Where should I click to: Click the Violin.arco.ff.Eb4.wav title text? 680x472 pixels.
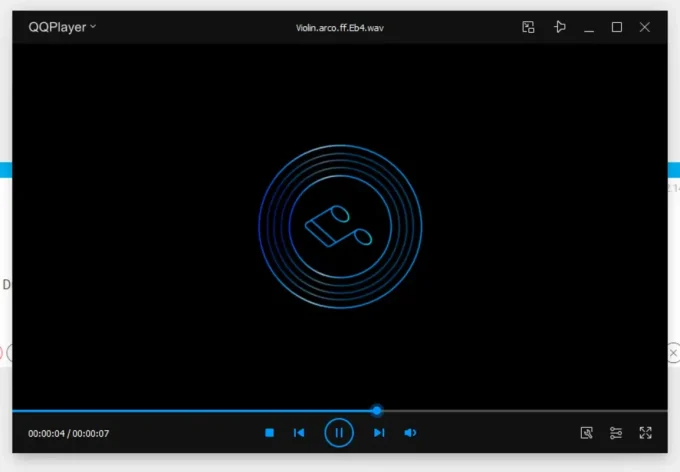(x=340, y=27)
